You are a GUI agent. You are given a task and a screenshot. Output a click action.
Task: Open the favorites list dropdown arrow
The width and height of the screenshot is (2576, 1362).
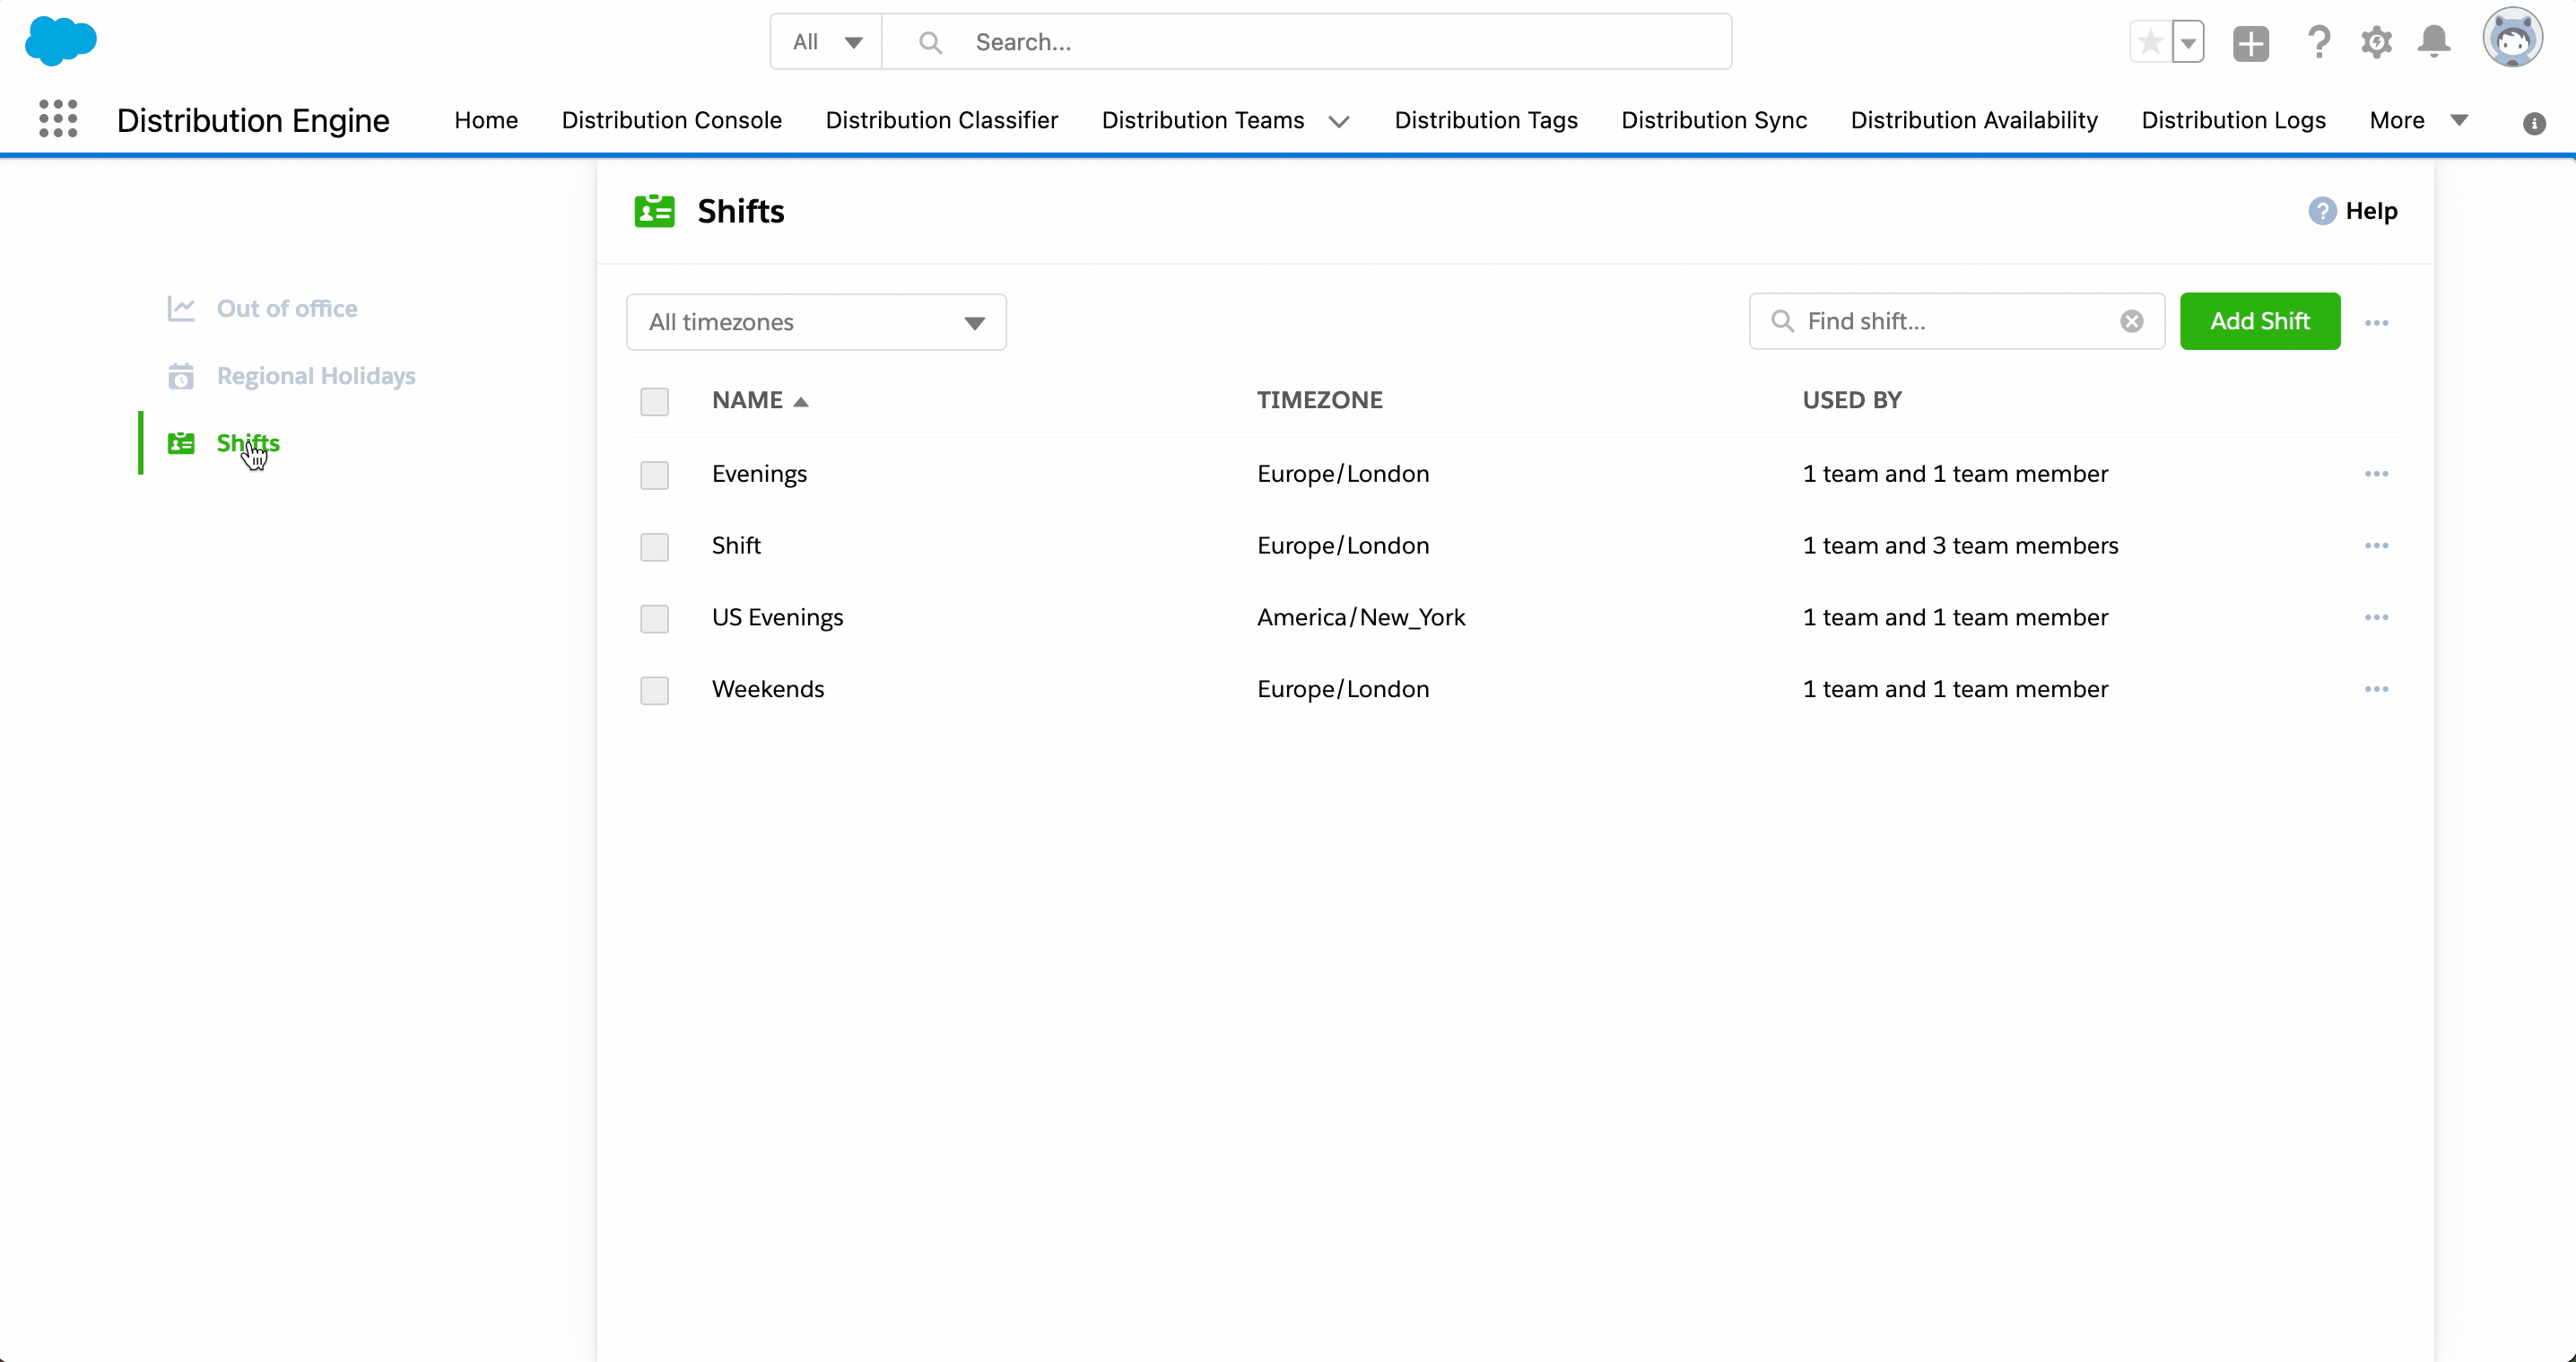[2188, 42]
